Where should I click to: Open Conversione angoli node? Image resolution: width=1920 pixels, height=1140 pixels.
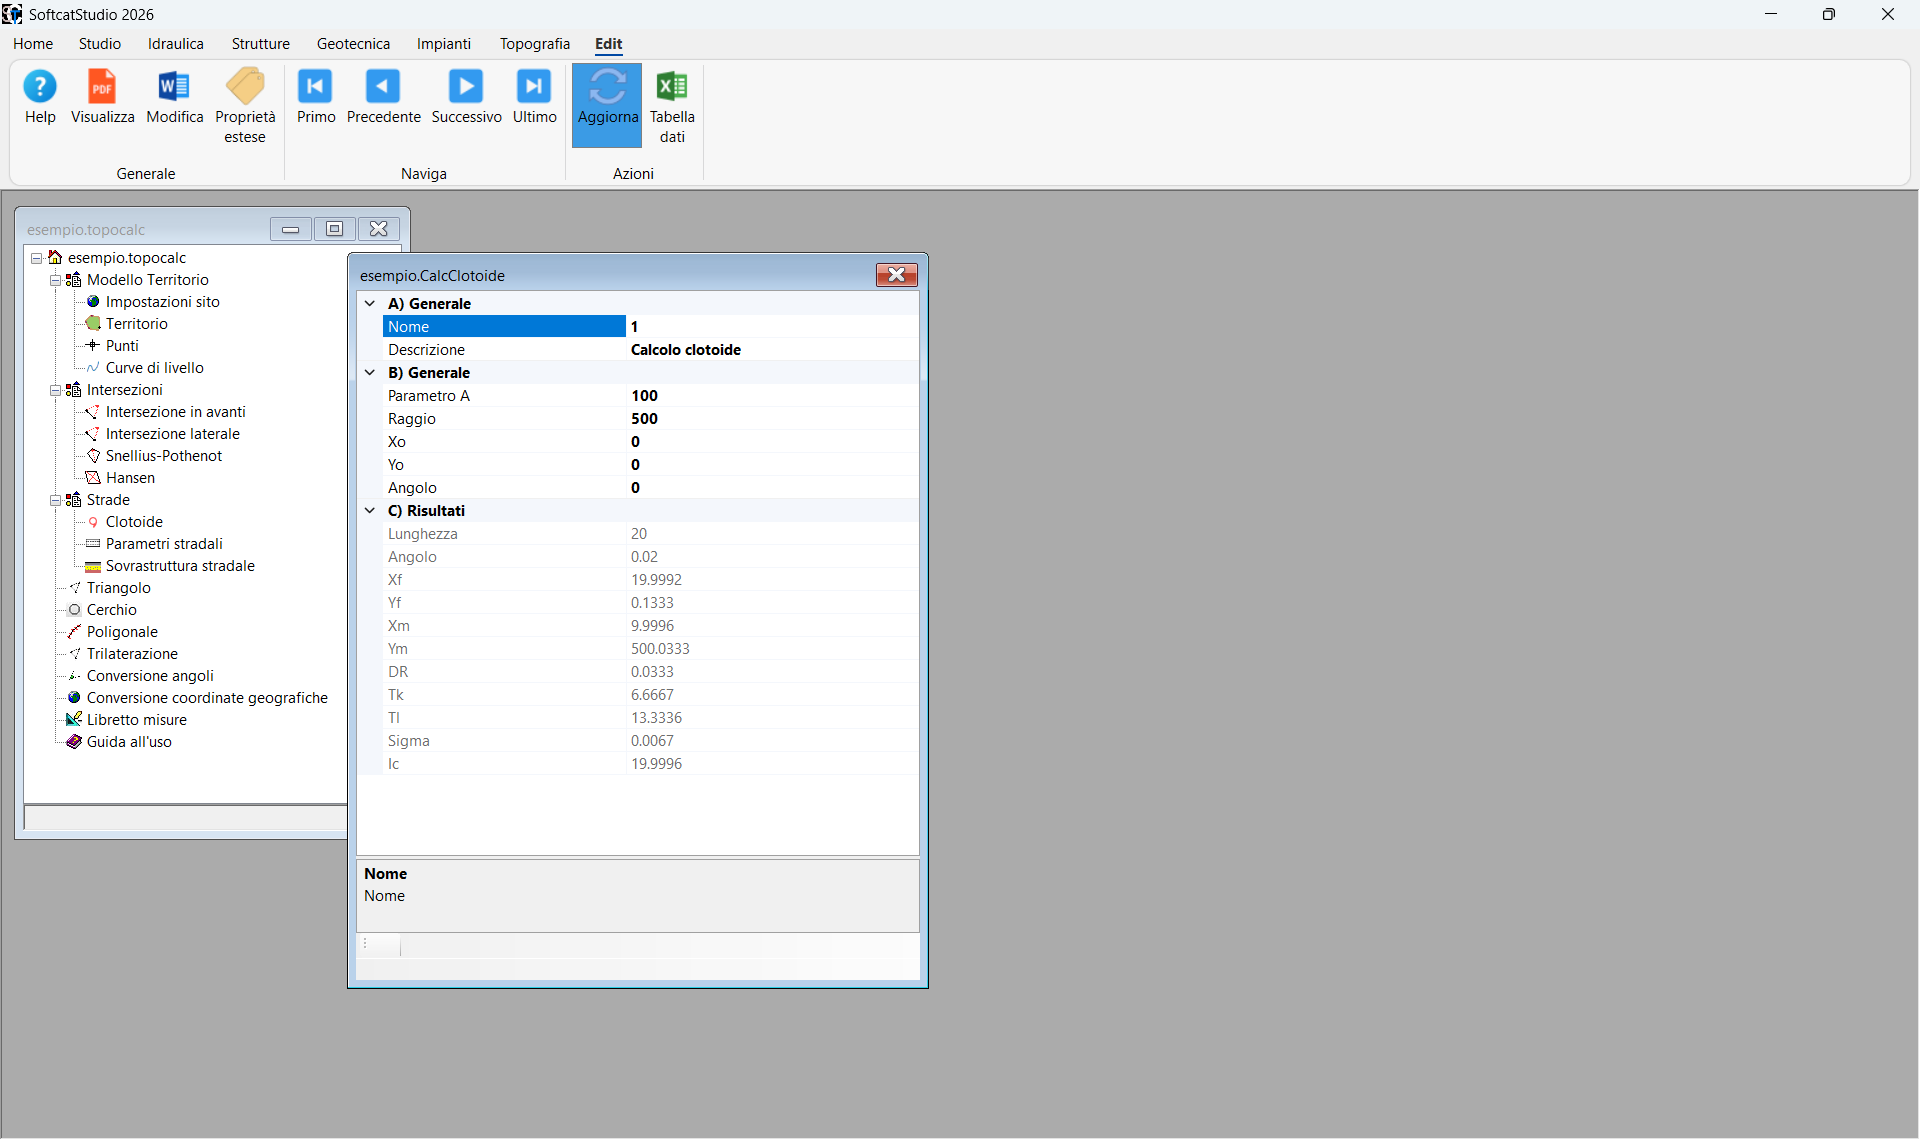150,676
